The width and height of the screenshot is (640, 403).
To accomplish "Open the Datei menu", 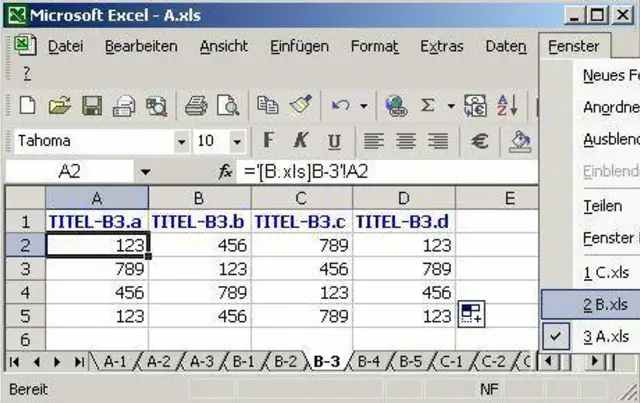I will click(65, 46).
